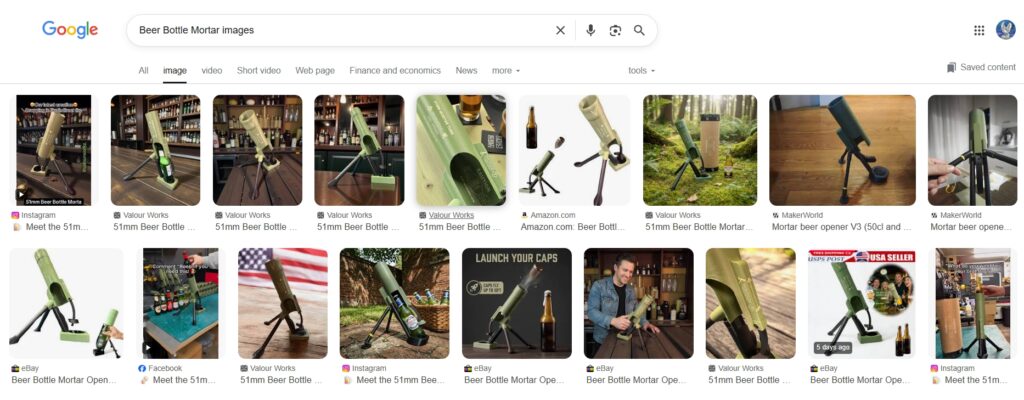The width and height of the screenshot is (1024, 400).
Task: Expand the 'more' search categories dropdown
Action: pos(506,71)
